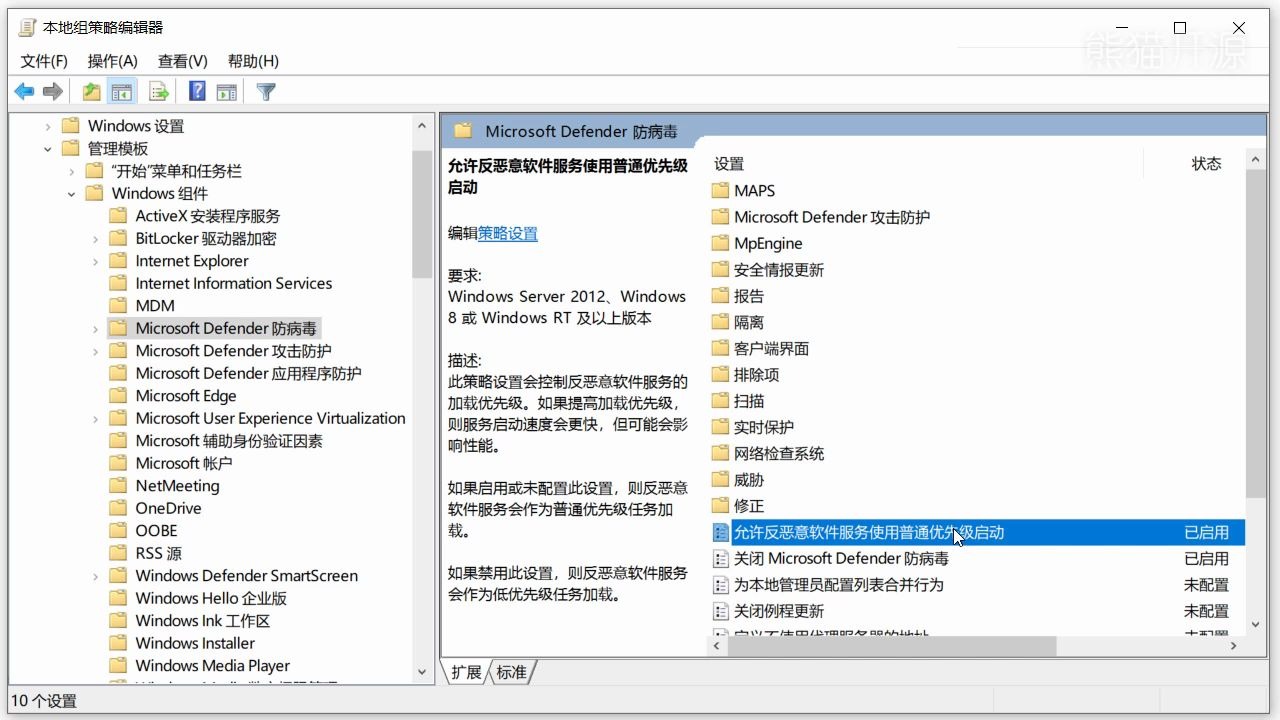Click the Forward arrow toolbar icon
Viewport: 1280px width, 720px height.
click(53, 92)
